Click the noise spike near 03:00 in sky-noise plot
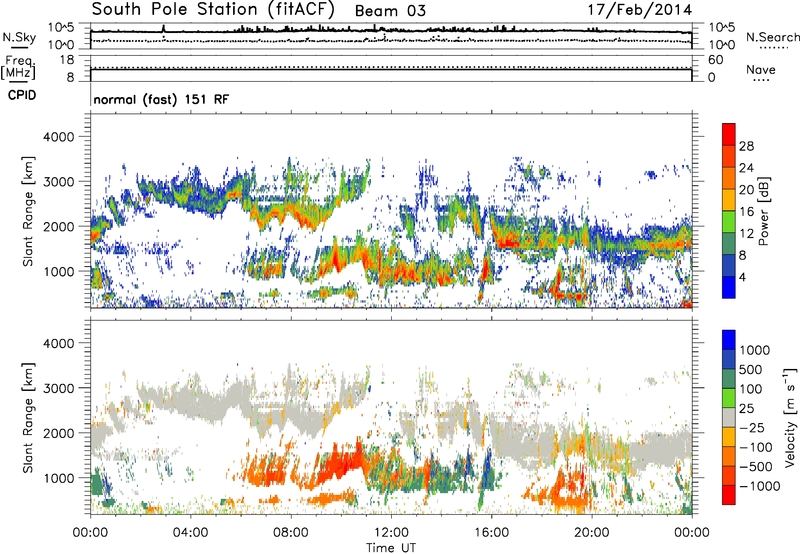This screenshot has width=800, height=554. pos(163,28)
